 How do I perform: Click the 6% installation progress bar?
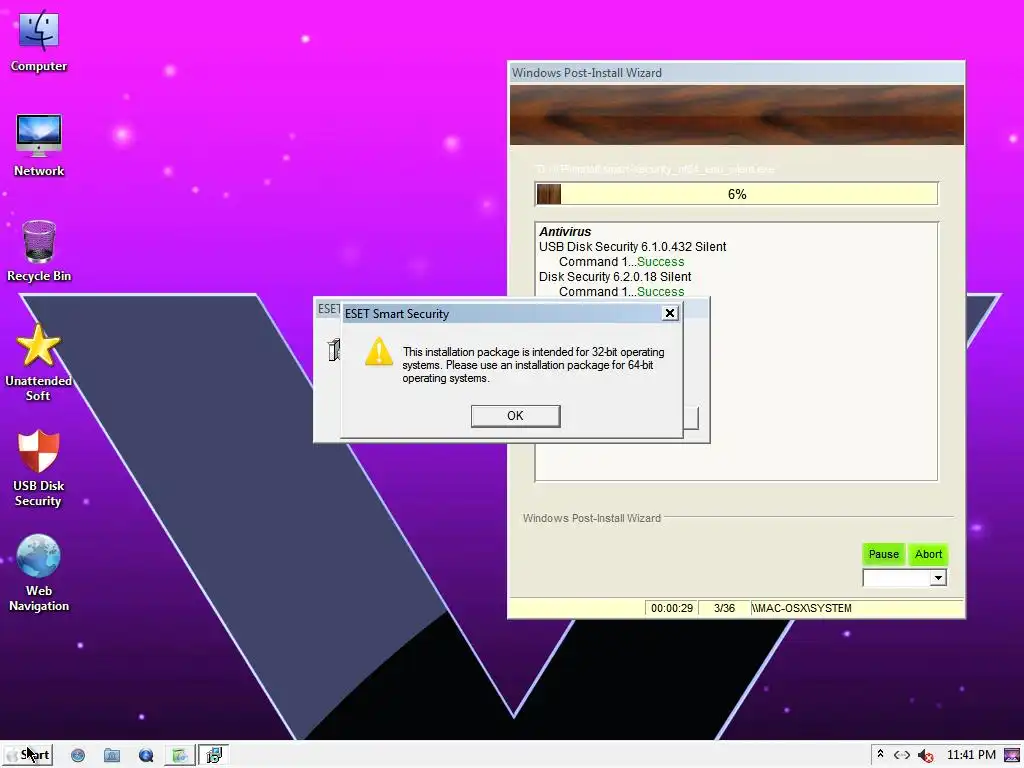click(x=737, y=194)
